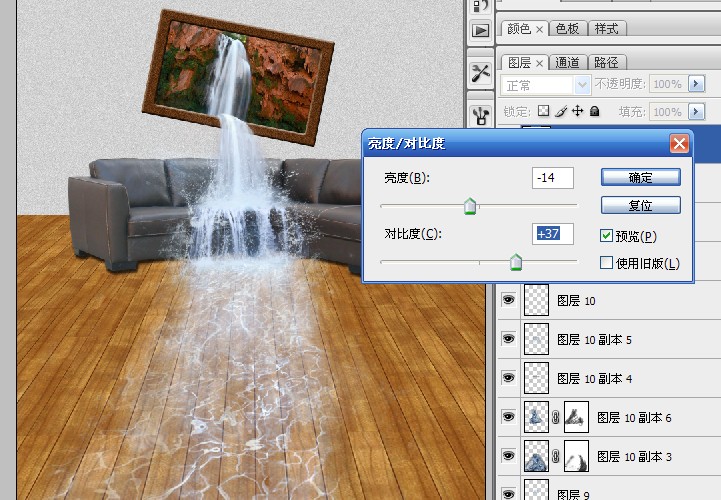Click the thumbnail of 图层 10
721x500 pixels.
tap(536, 300)
